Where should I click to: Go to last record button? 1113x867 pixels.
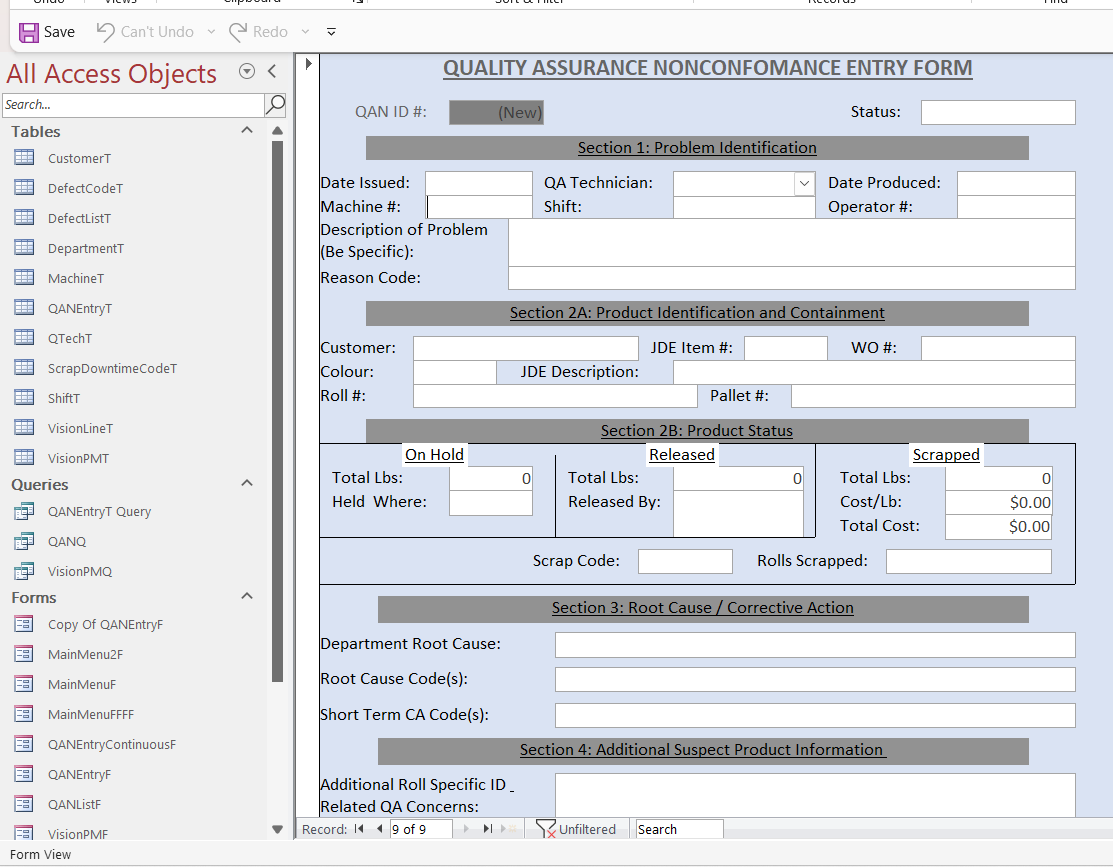(x=488, y=829)
